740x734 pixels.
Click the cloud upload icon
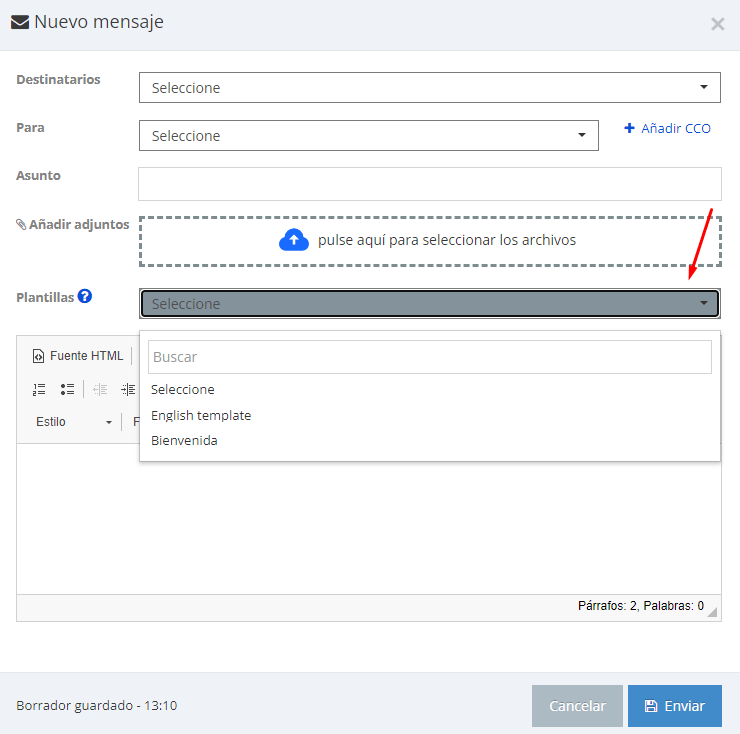(x=294, y=240)
